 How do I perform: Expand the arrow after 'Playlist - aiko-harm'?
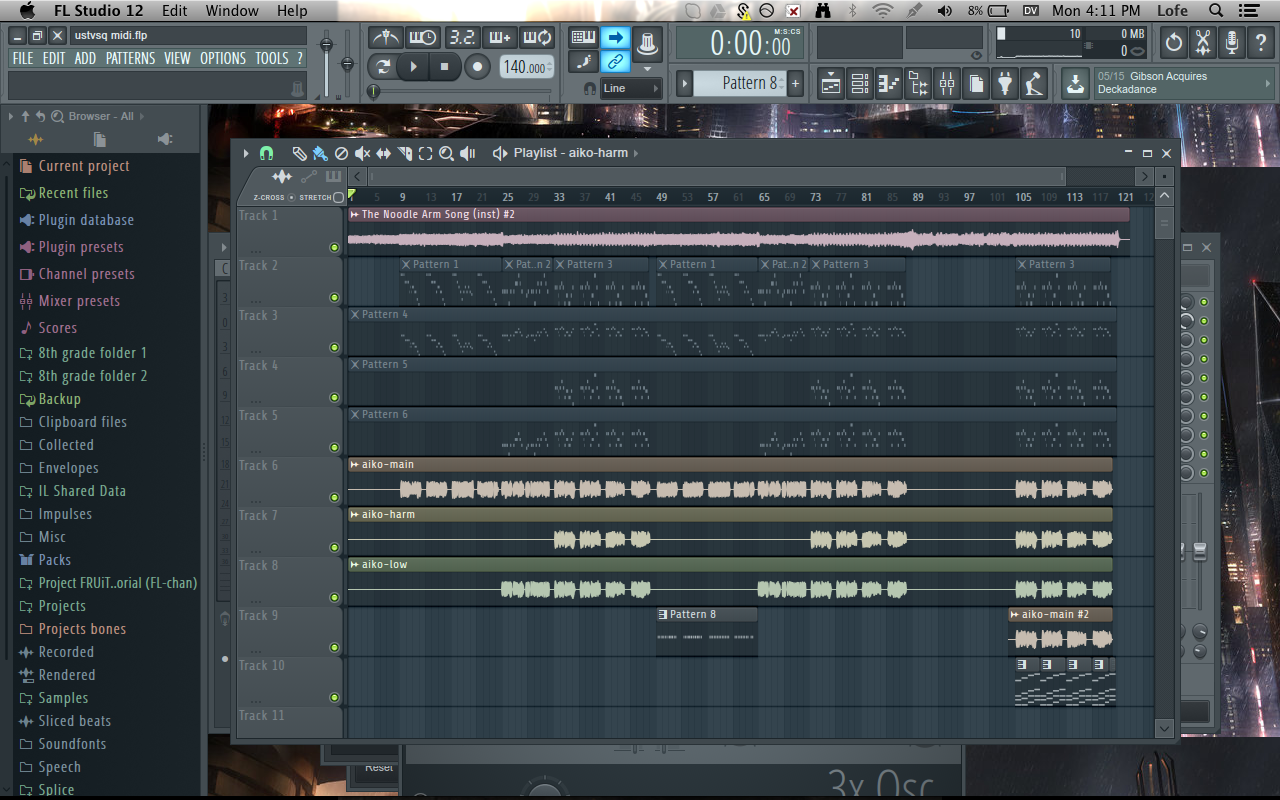point(637,153)
